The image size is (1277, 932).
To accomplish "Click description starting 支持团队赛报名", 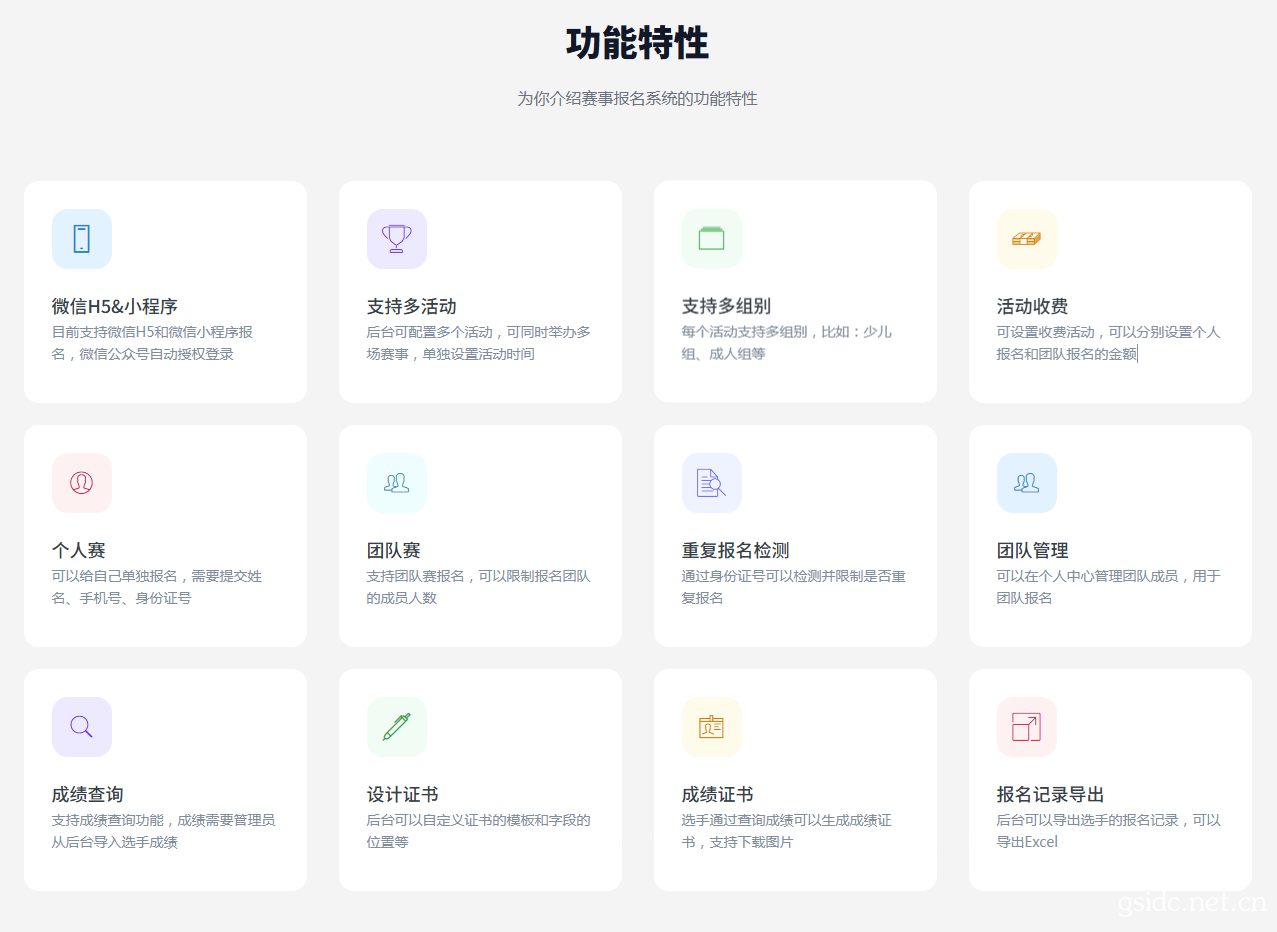I will click(x=479, y=587).
